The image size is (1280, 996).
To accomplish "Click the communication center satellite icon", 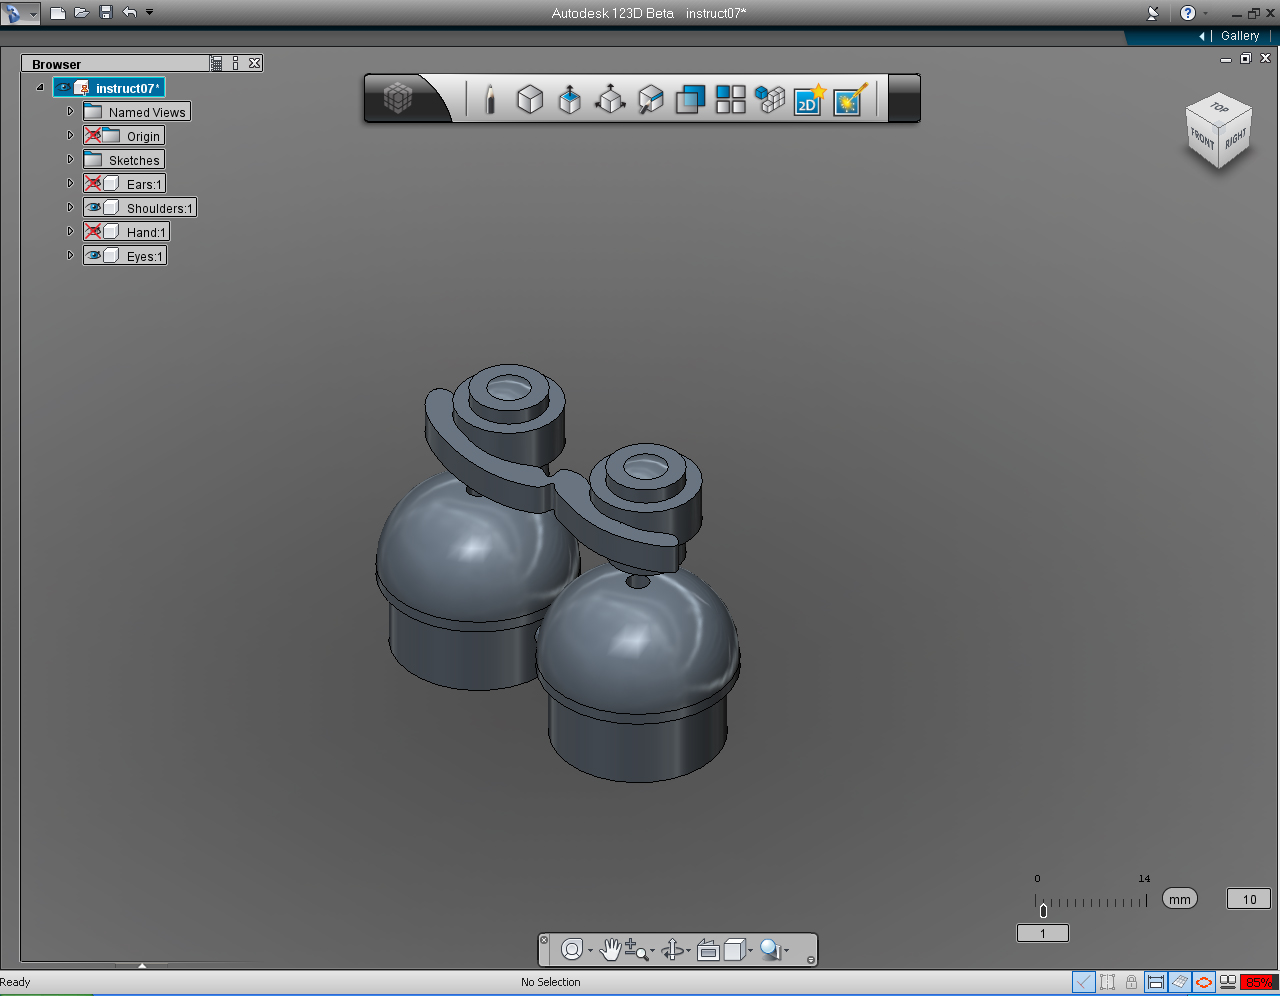I will (1153, 13).
